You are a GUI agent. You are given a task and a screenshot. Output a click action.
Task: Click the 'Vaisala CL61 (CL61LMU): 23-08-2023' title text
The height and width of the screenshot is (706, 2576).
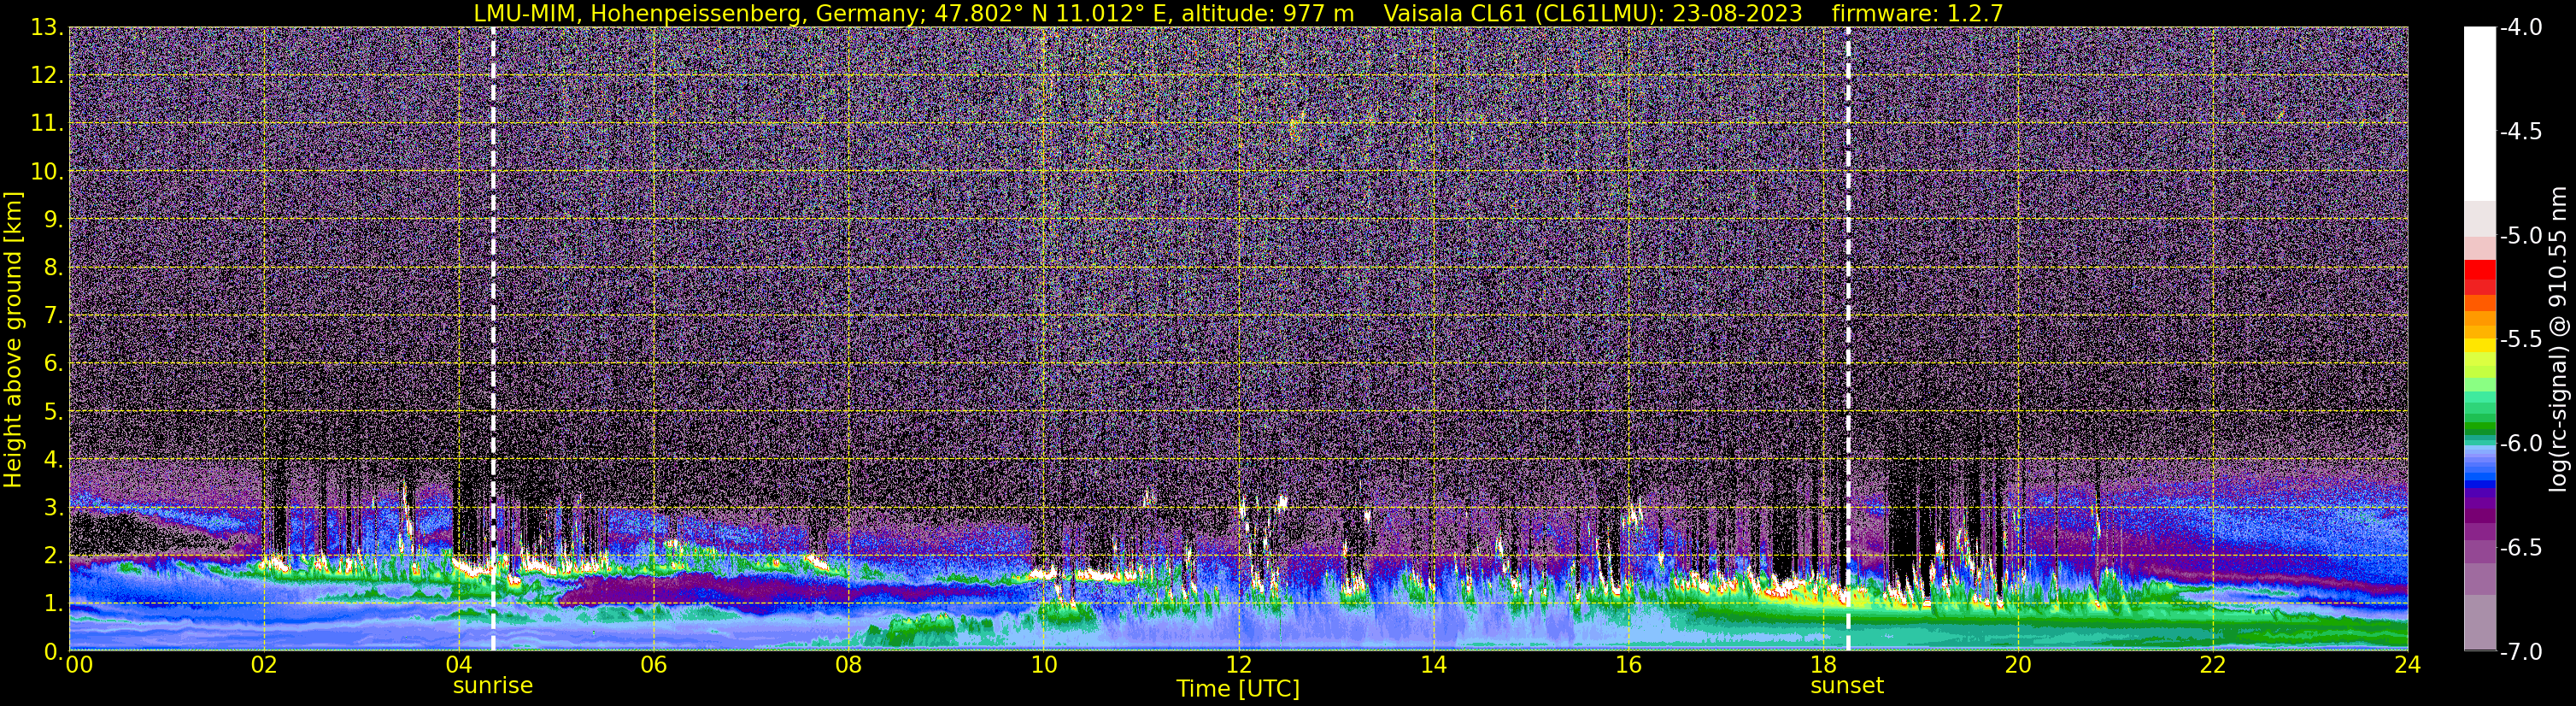tap(1593, 13)
